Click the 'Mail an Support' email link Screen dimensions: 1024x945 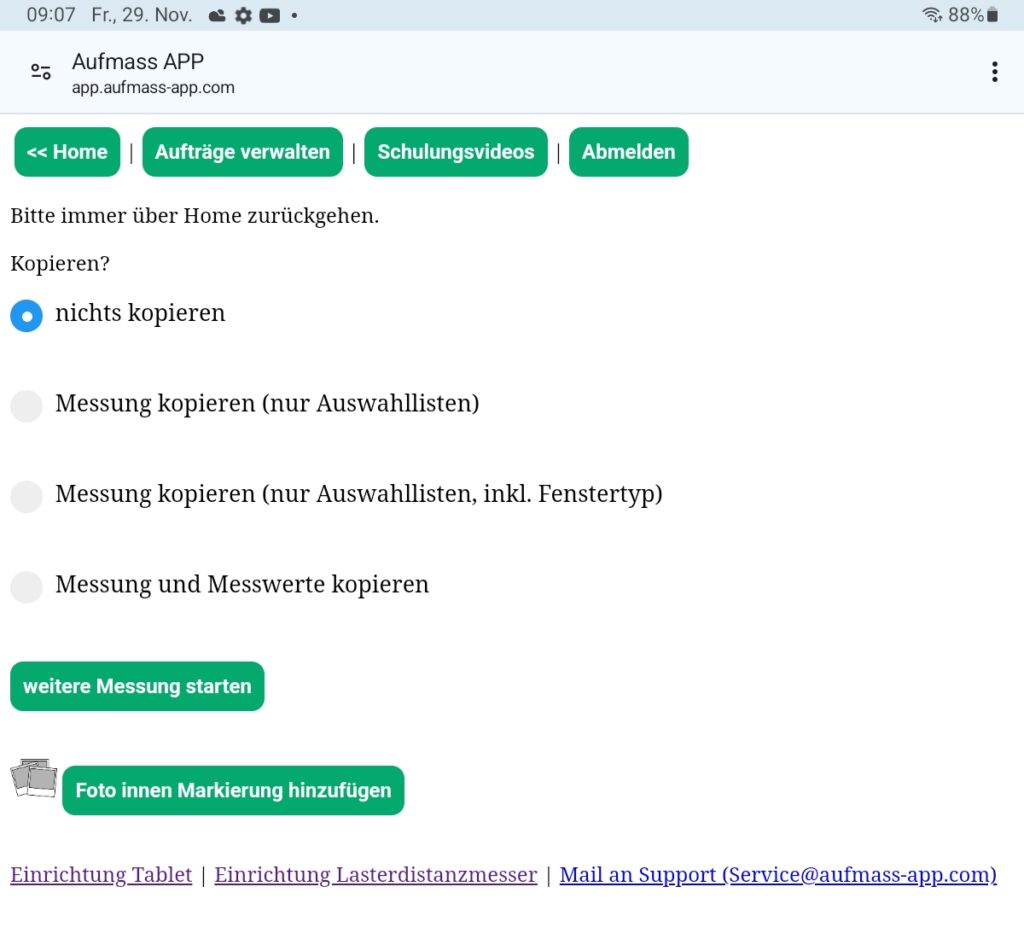[778, 874]
